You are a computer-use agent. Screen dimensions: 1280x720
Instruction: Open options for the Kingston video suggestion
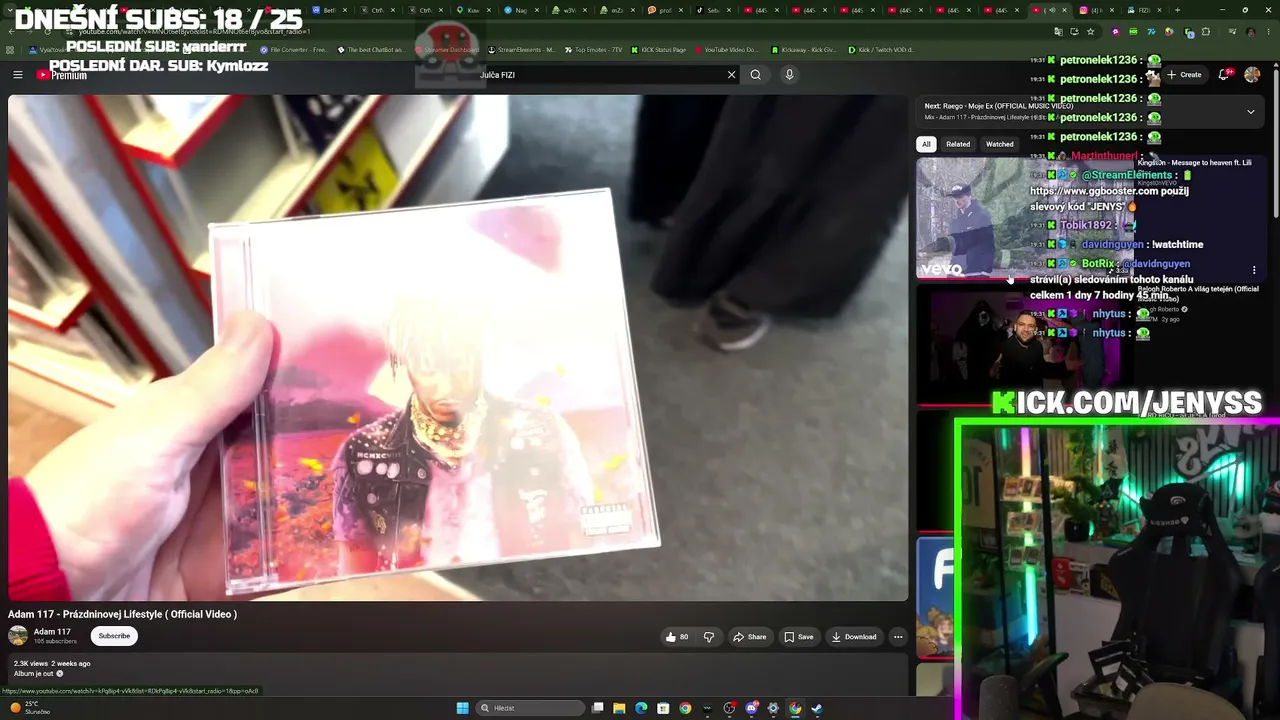pyautogui.click(x=1254, y=270)
